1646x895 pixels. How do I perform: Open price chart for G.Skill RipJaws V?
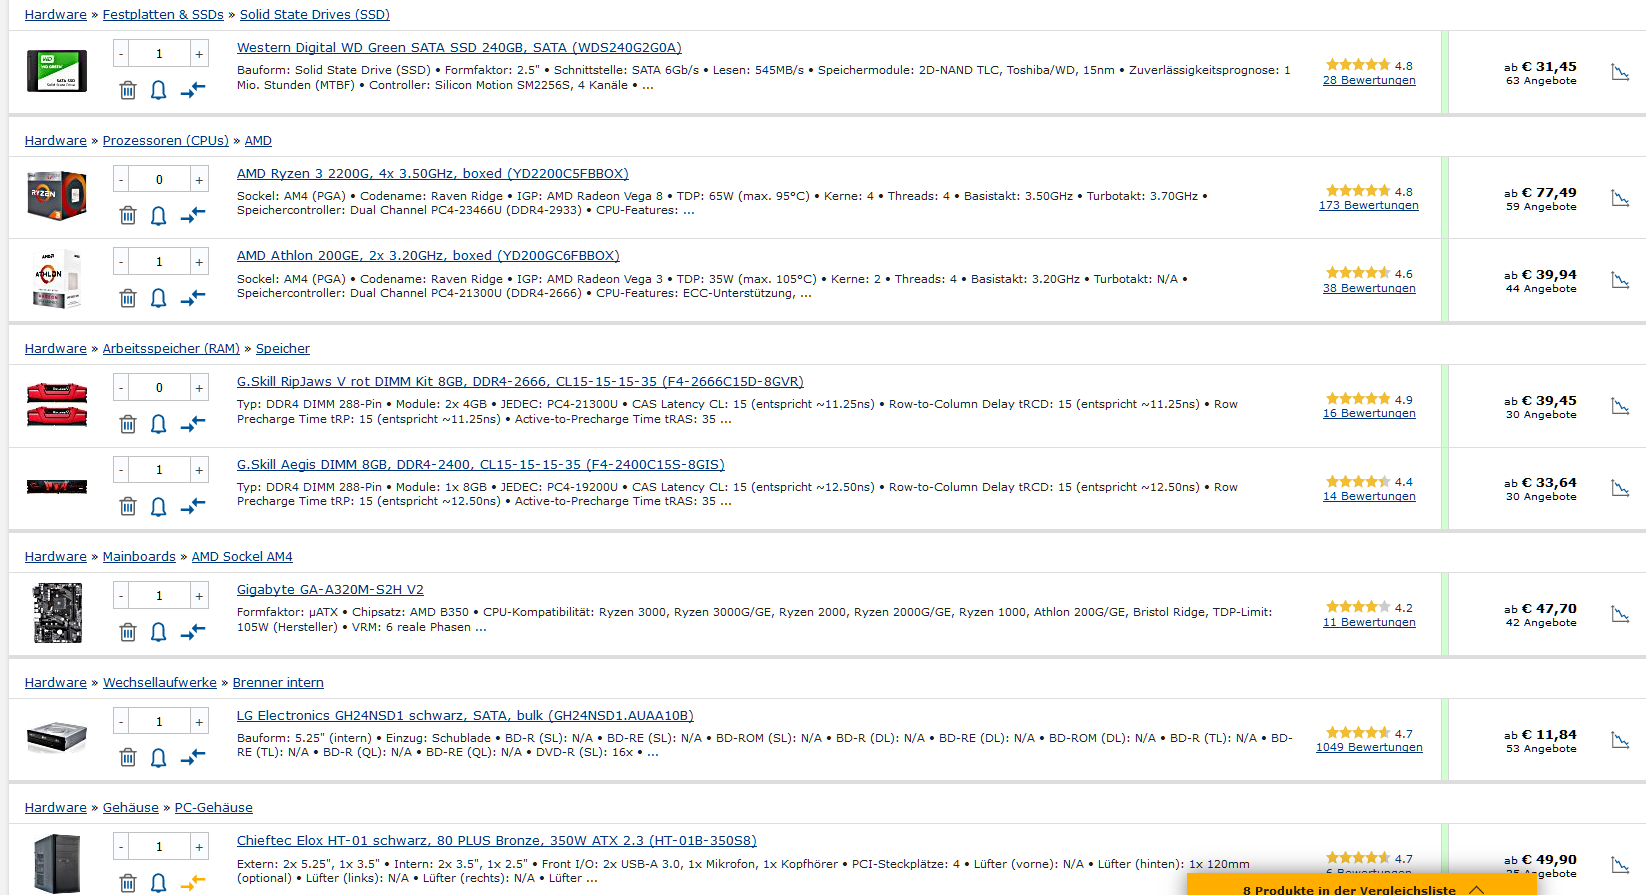(x=1620, y=406)
